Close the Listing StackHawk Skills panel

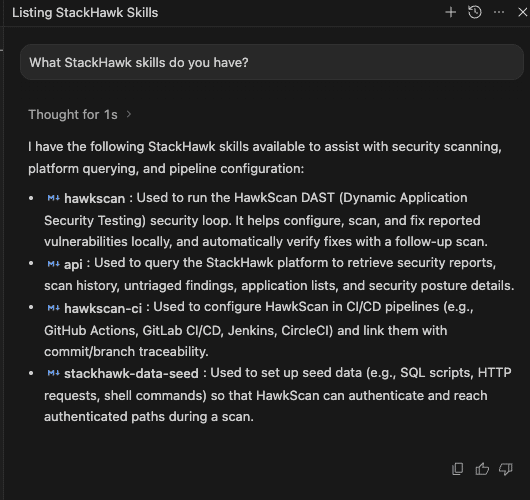pyautogui.click(x=523, y=13)
